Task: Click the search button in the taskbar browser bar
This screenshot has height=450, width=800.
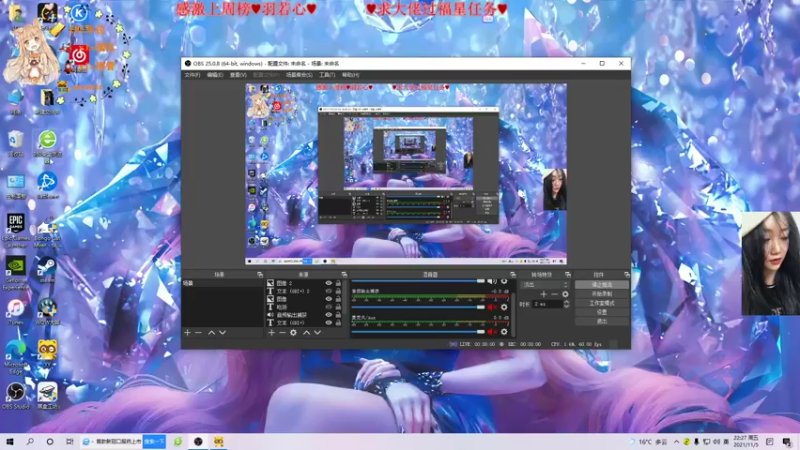Action: [x=154, y=441]
